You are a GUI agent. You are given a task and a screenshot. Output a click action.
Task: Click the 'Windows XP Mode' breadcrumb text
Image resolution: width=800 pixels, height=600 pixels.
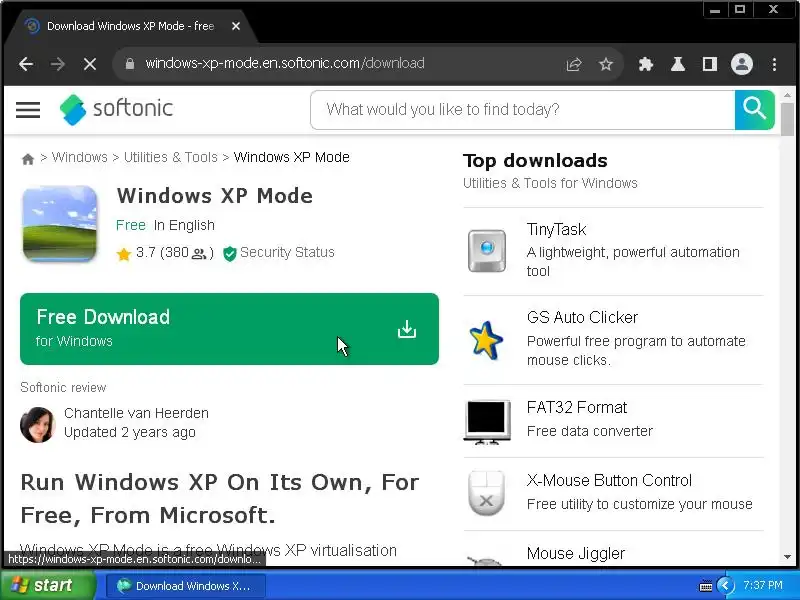tap(291, 157)
